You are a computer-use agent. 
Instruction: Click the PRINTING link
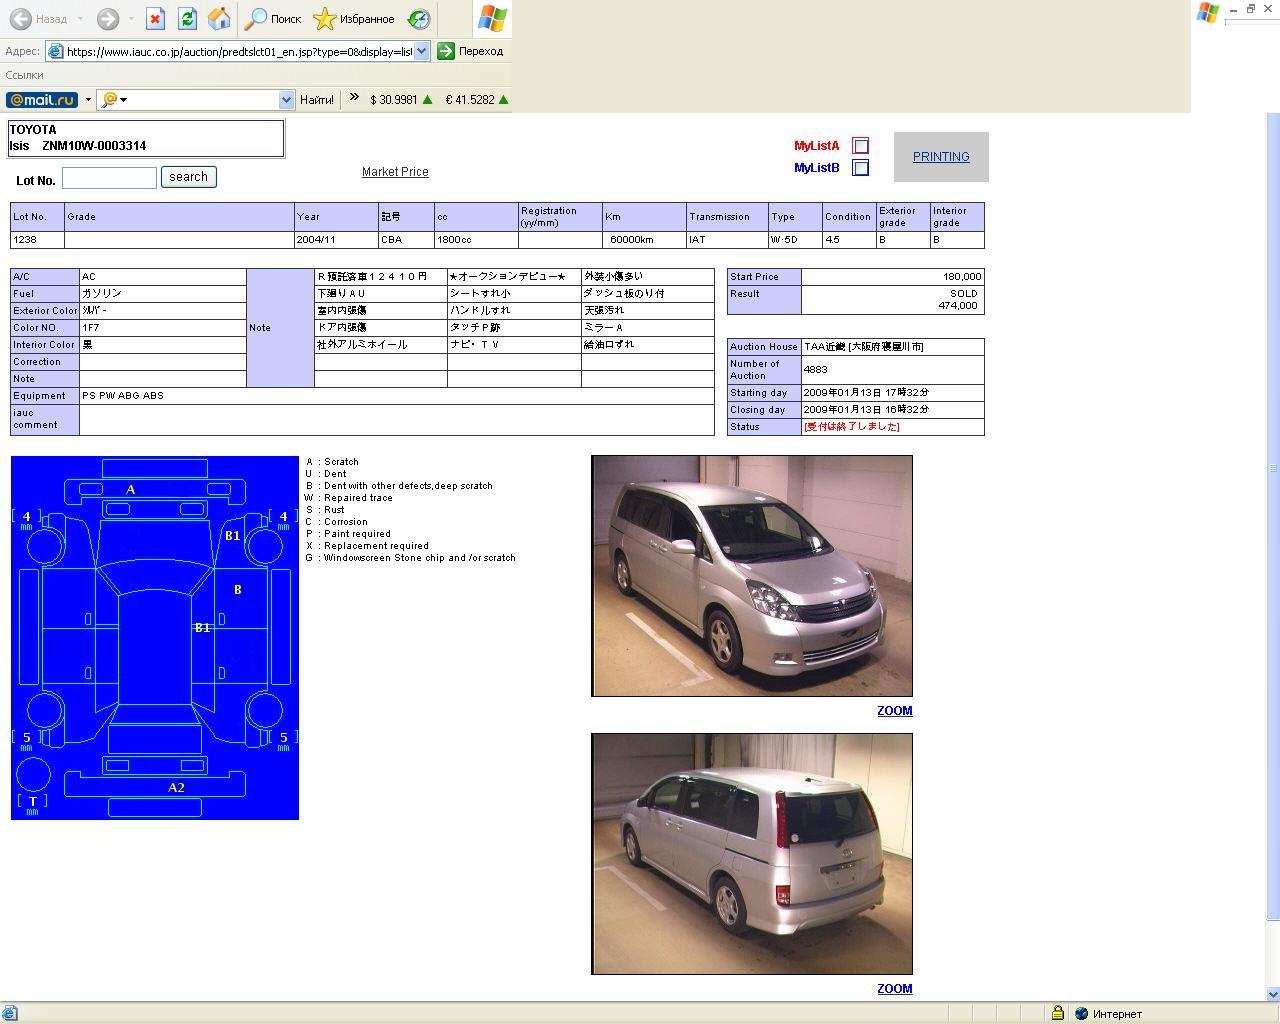pyautogui.click(x=941, y=157)
